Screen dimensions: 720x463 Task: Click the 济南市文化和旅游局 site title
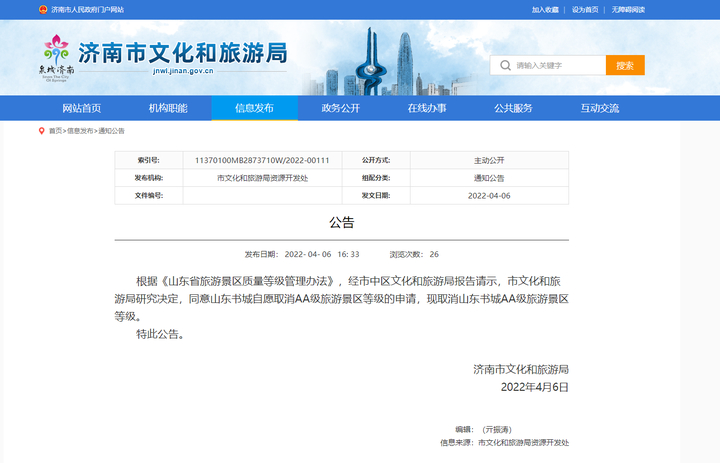[x=182, y=52]
